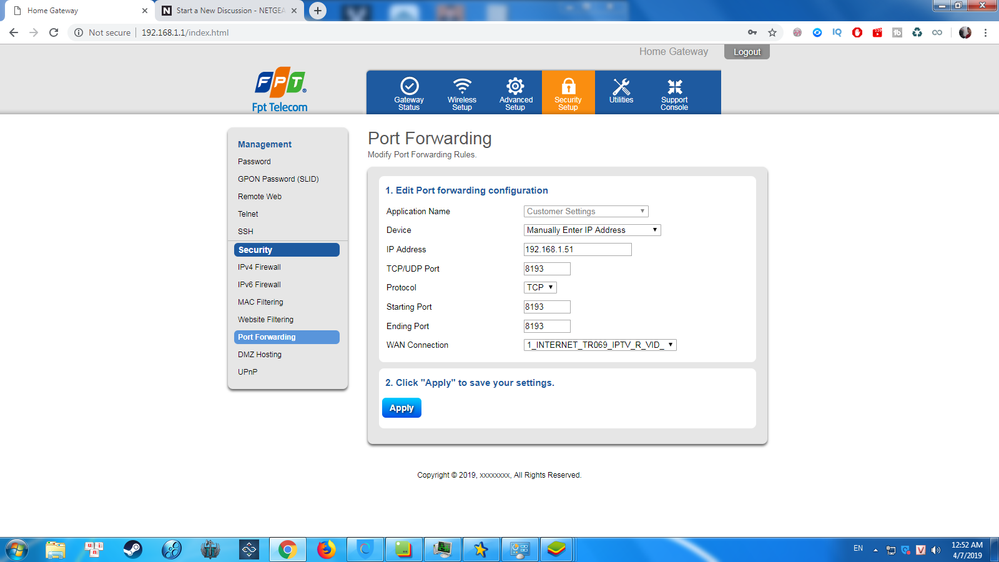999x562 pixels.
Task: Select the Management sidebar heading
Action: point(264,145)
